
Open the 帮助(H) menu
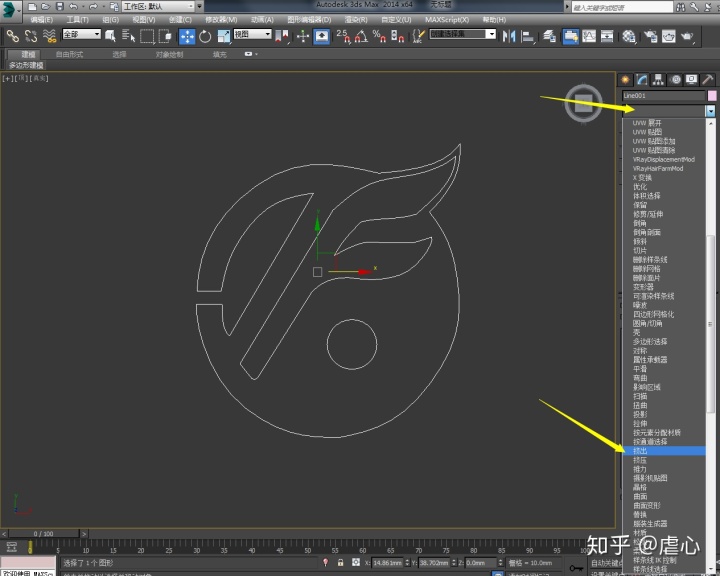point(494,20)
